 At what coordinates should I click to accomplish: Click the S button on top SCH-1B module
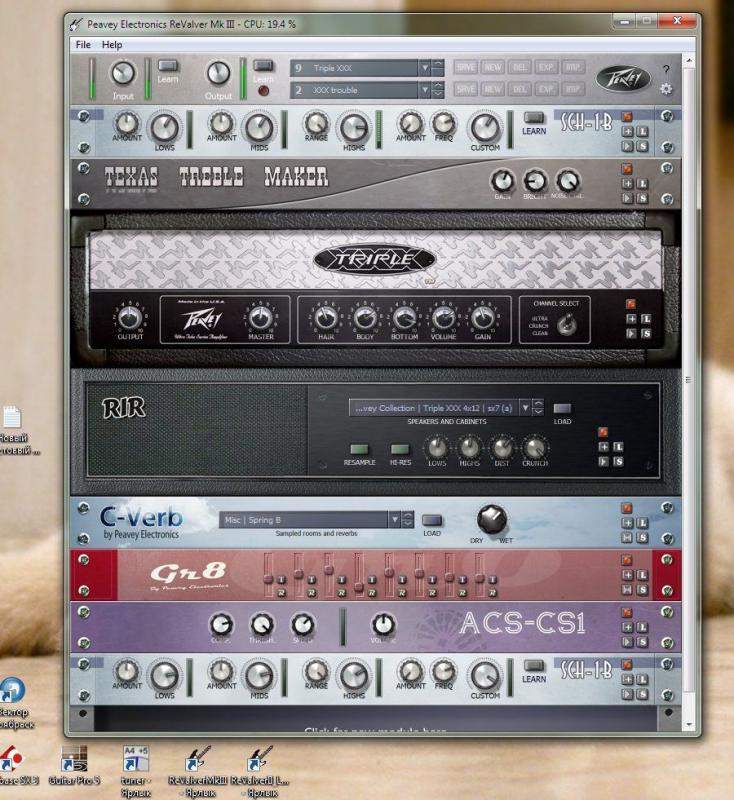(643, 146)
